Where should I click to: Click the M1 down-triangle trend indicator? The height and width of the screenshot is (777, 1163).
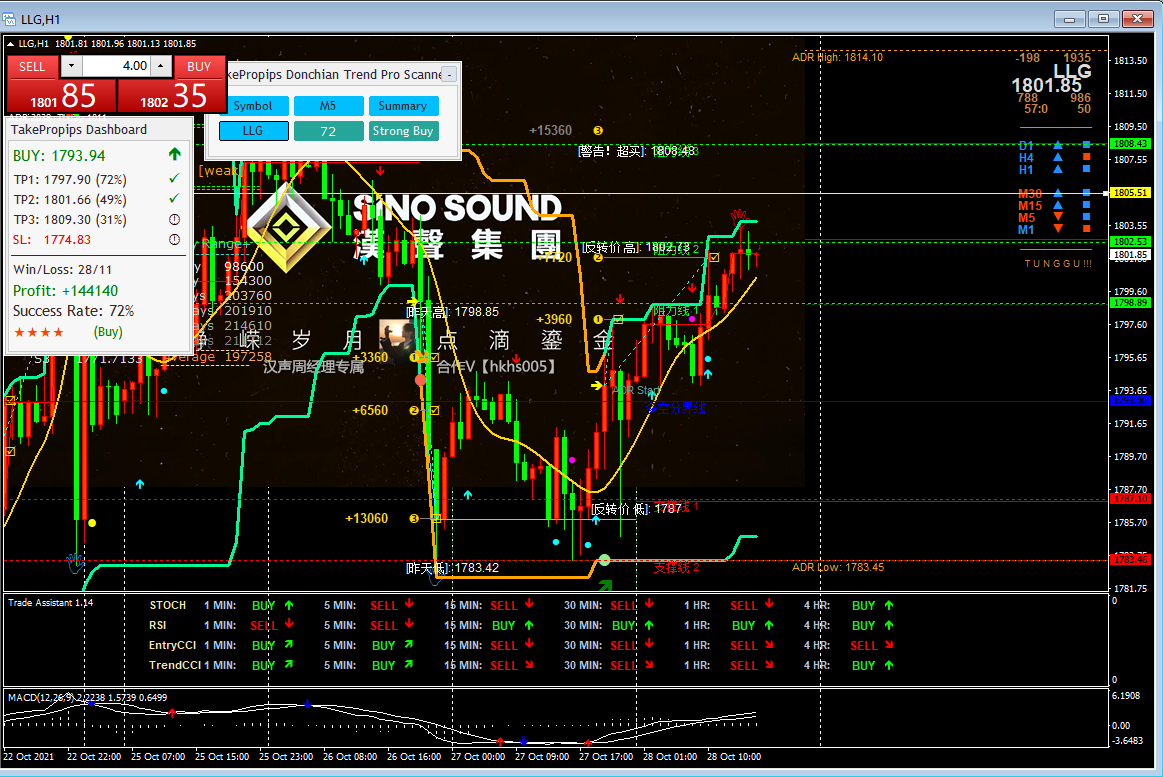click(x=1058, y=229)
